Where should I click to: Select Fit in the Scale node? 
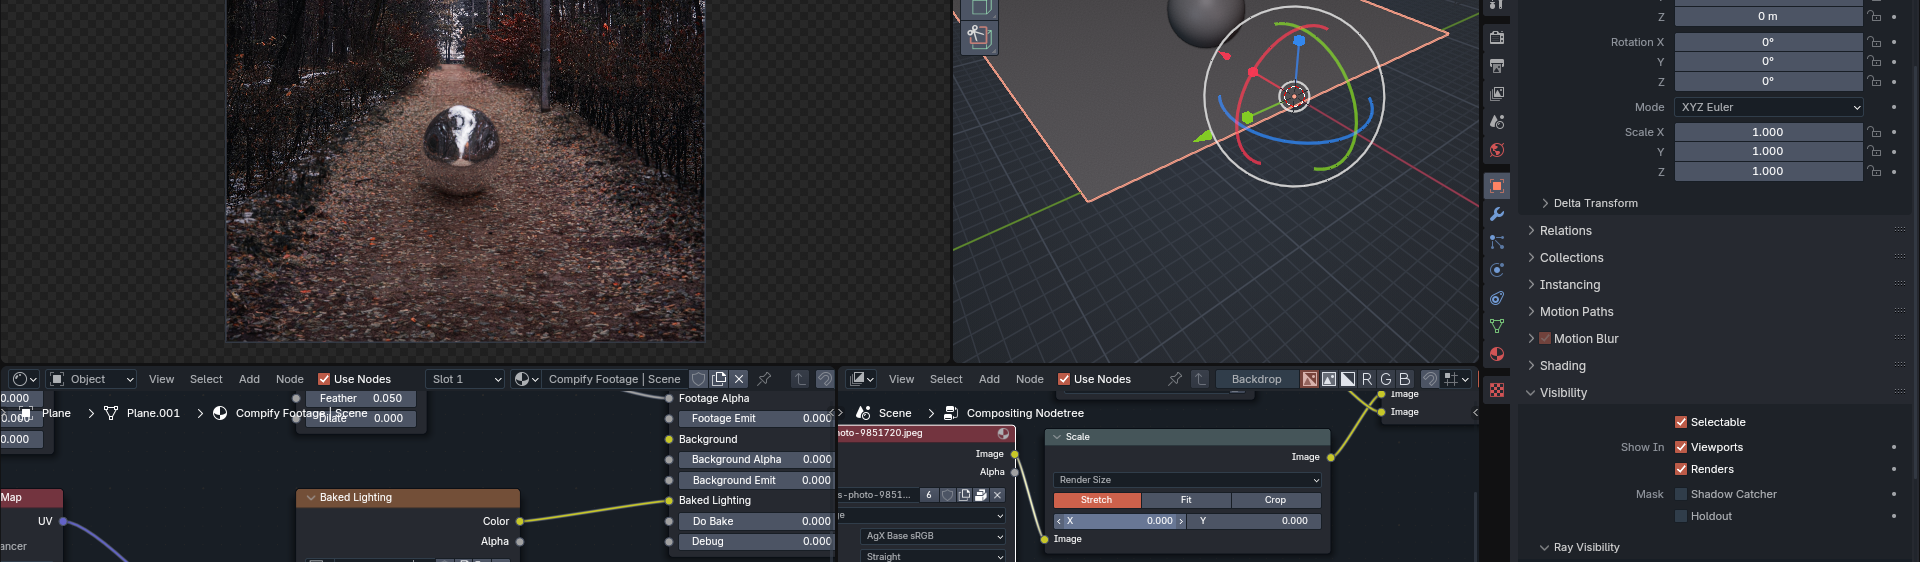coord(1186,500)
